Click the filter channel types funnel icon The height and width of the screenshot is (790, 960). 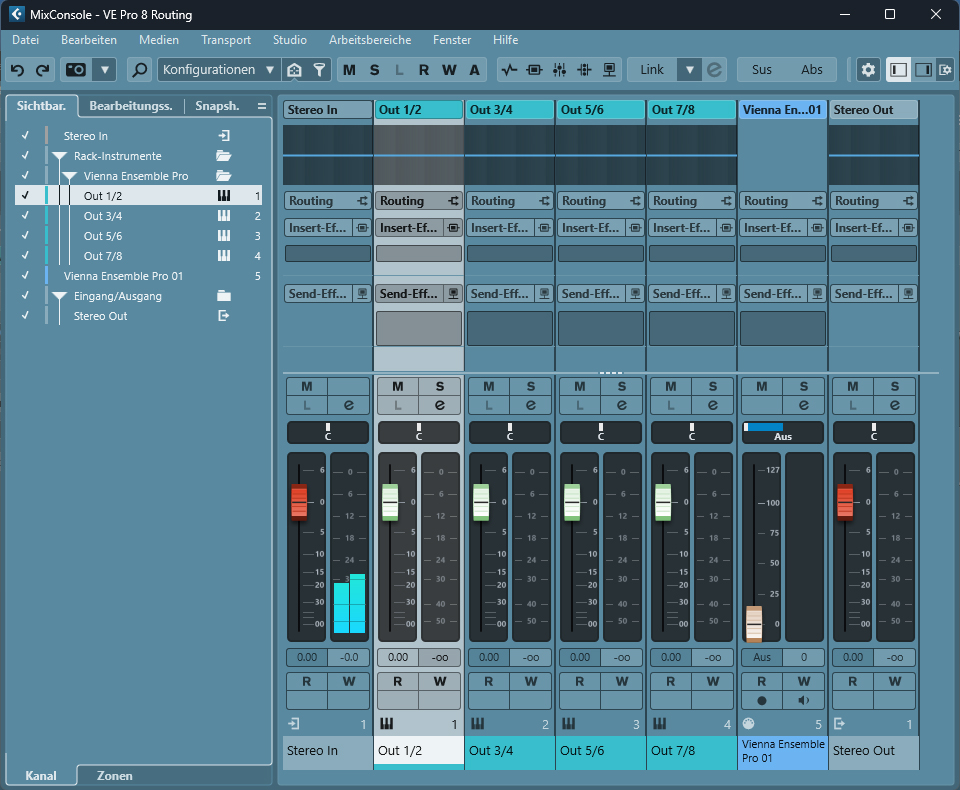pos(320,70)
